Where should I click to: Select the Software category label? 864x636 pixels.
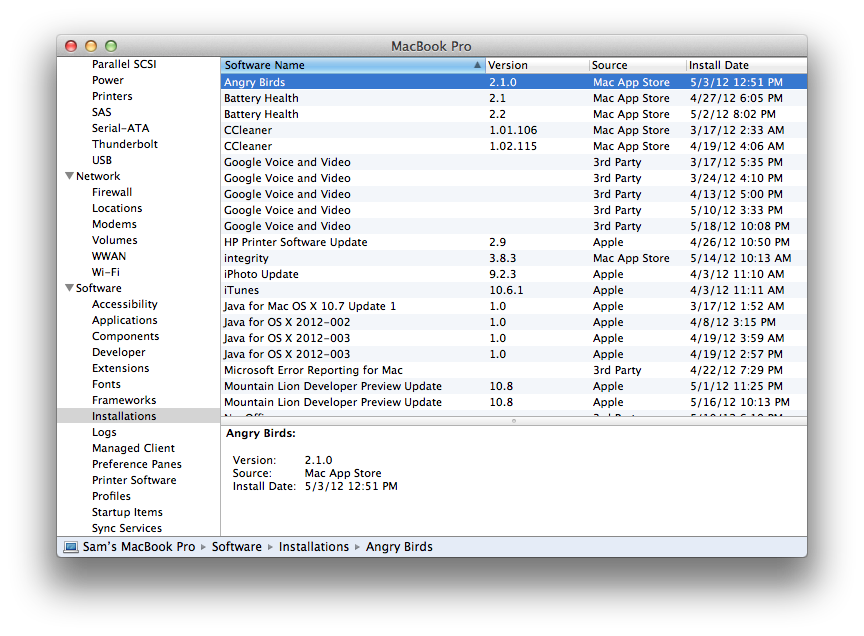pyautogui.click(x=99, y=288)
